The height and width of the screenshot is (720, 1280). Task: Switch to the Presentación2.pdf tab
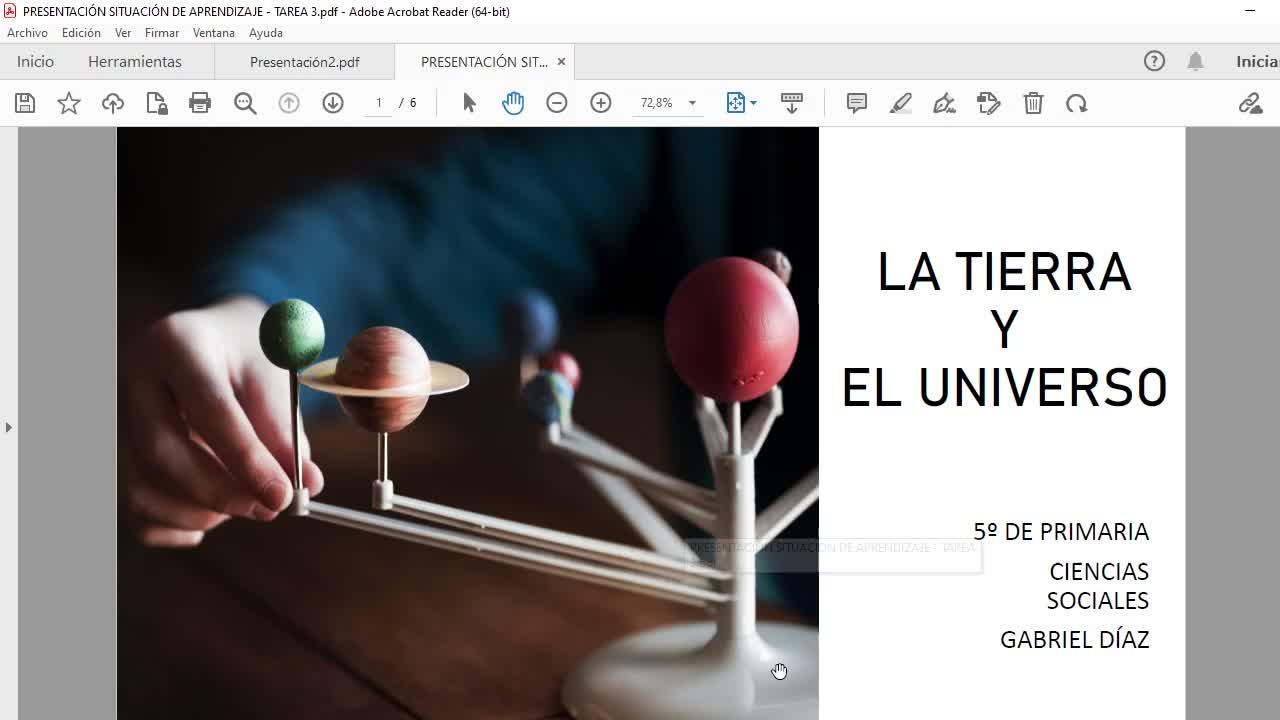(x=304, y=62)
